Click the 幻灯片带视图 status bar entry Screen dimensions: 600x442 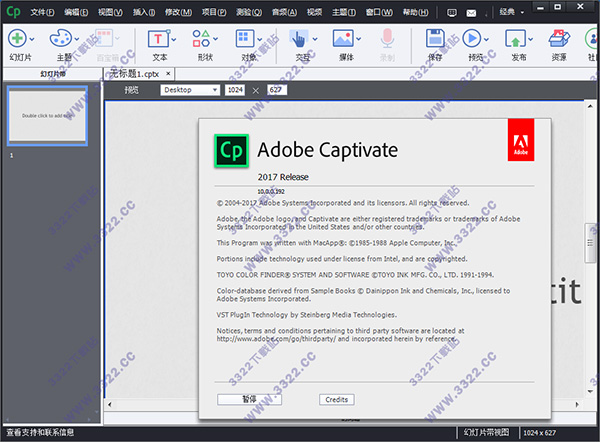486,432
